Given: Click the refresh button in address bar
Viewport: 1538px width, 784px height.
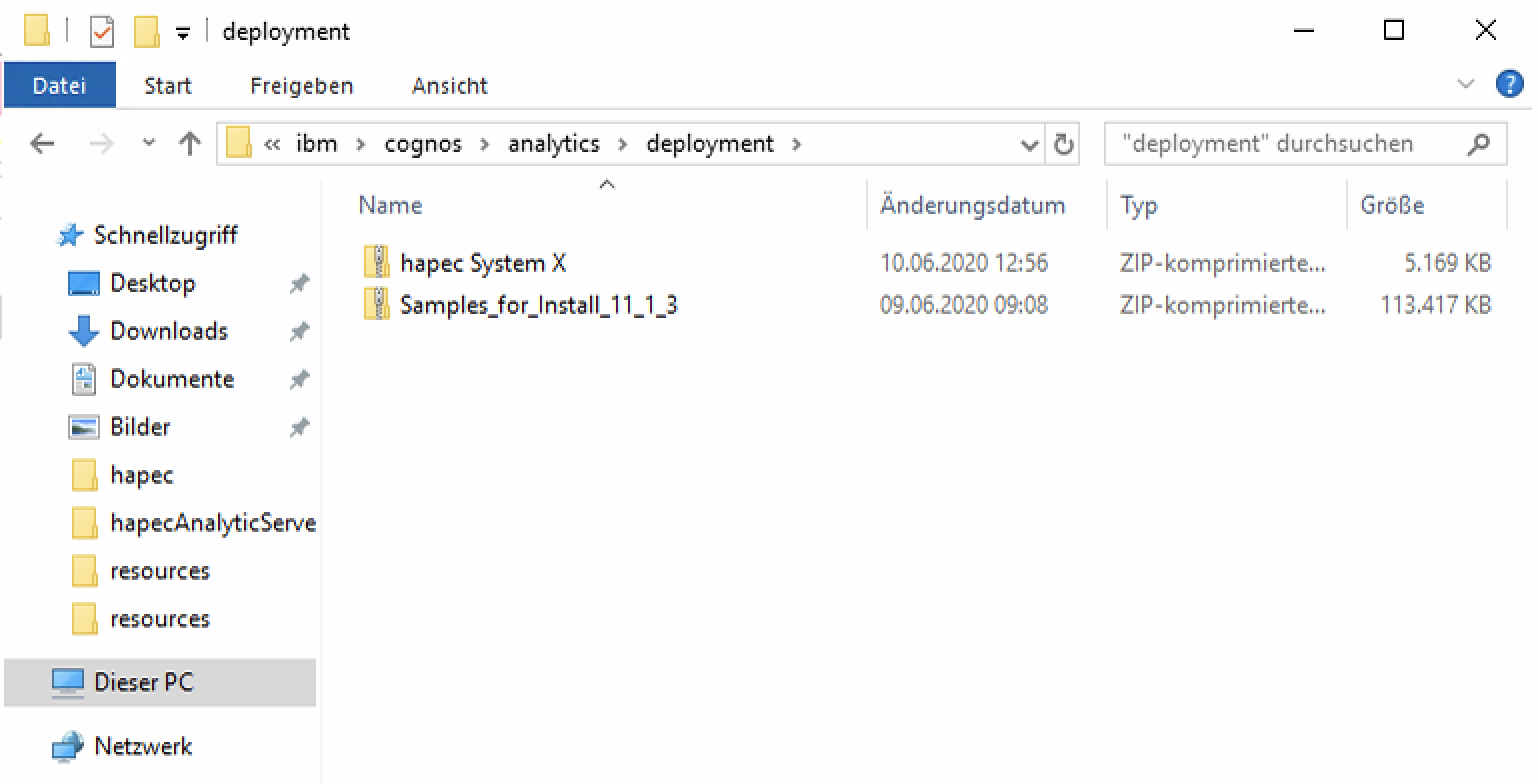Looking at the screenshot, I should click(1064, 145).
